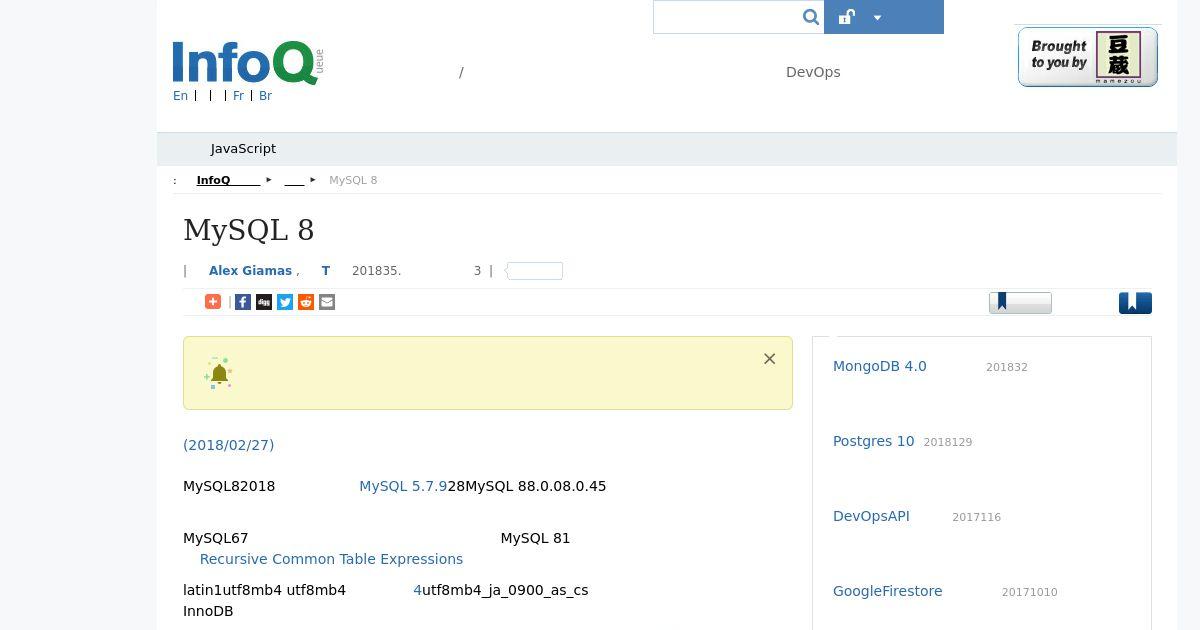Viewport: 1200px width, 630px height.
Task: Click the blue reading list bookmark icon
Action: [1135, 303]
